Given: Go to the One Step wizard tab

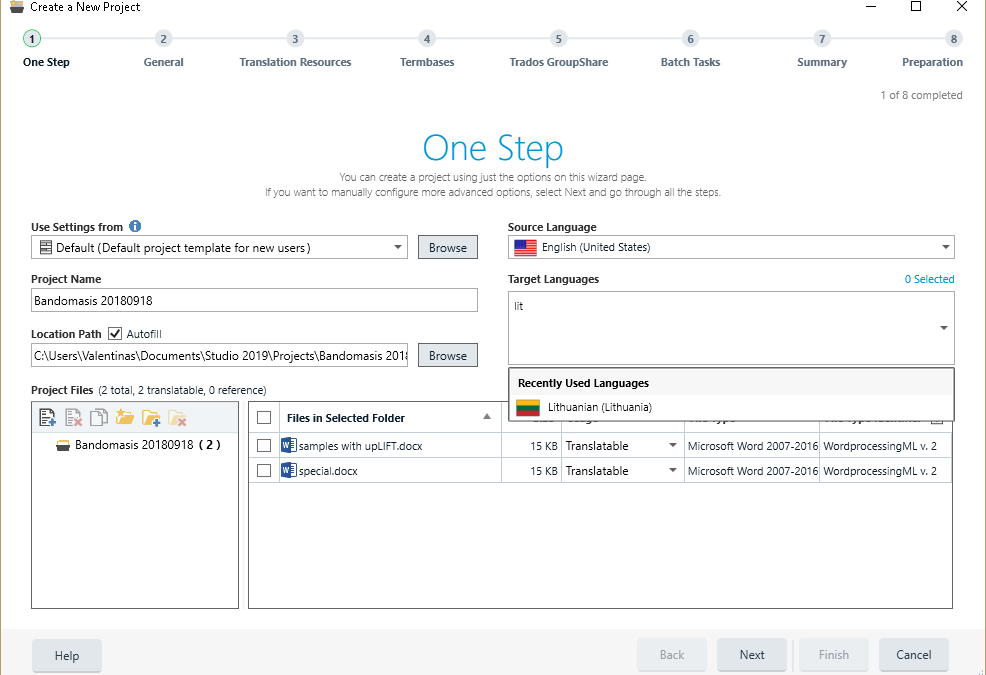Looking at the screenshot, I should pos(47,62).
